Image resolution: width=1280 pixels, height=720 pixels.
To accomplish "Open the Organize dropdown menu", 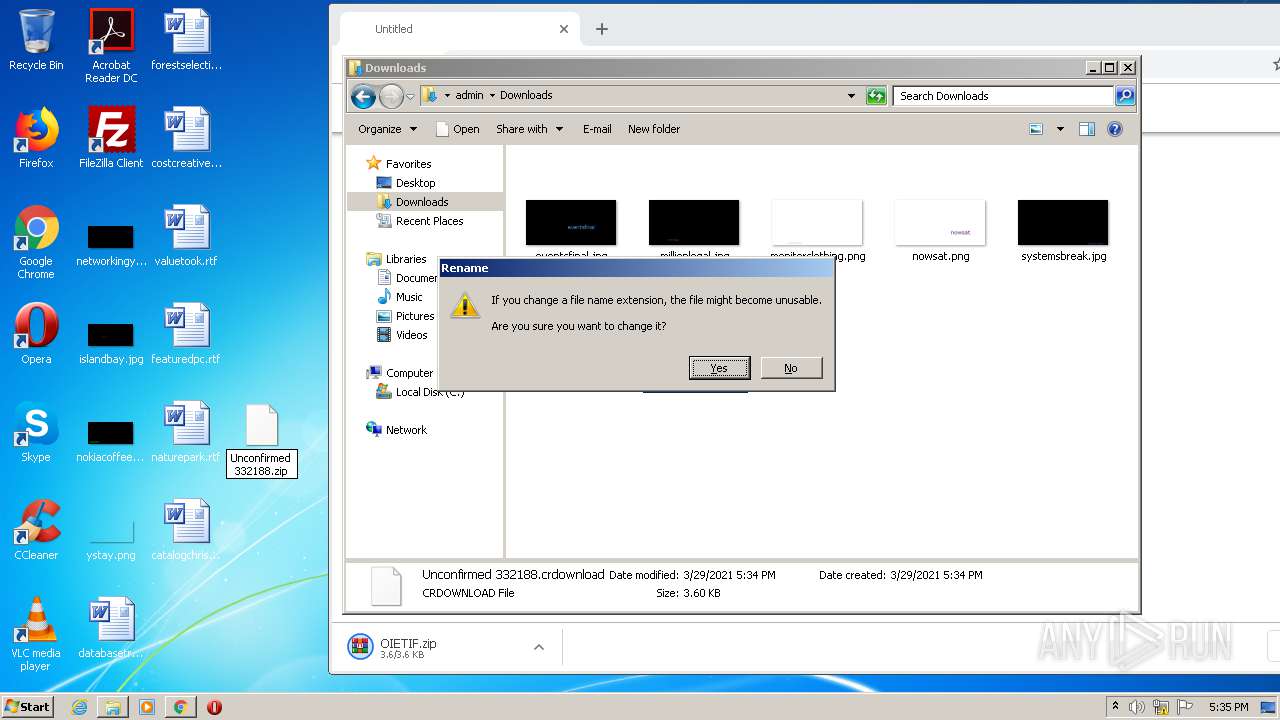I will point(387,129).
